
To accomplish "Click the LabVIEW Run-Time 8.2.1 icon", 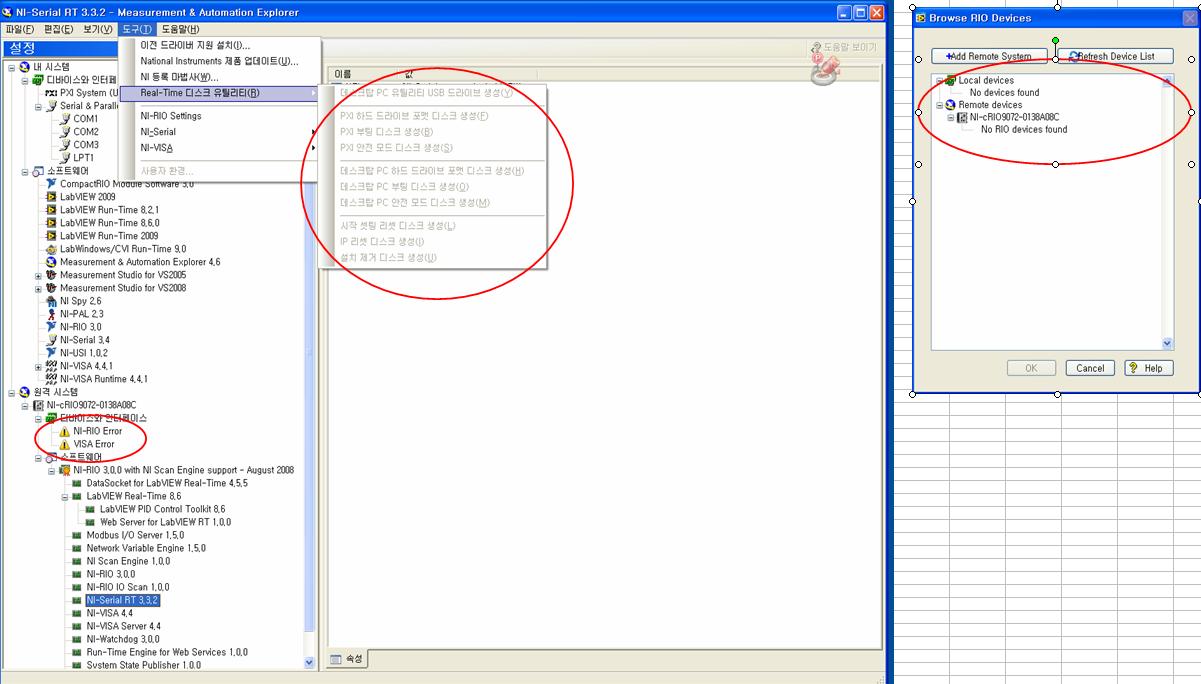I will point(52,210).
